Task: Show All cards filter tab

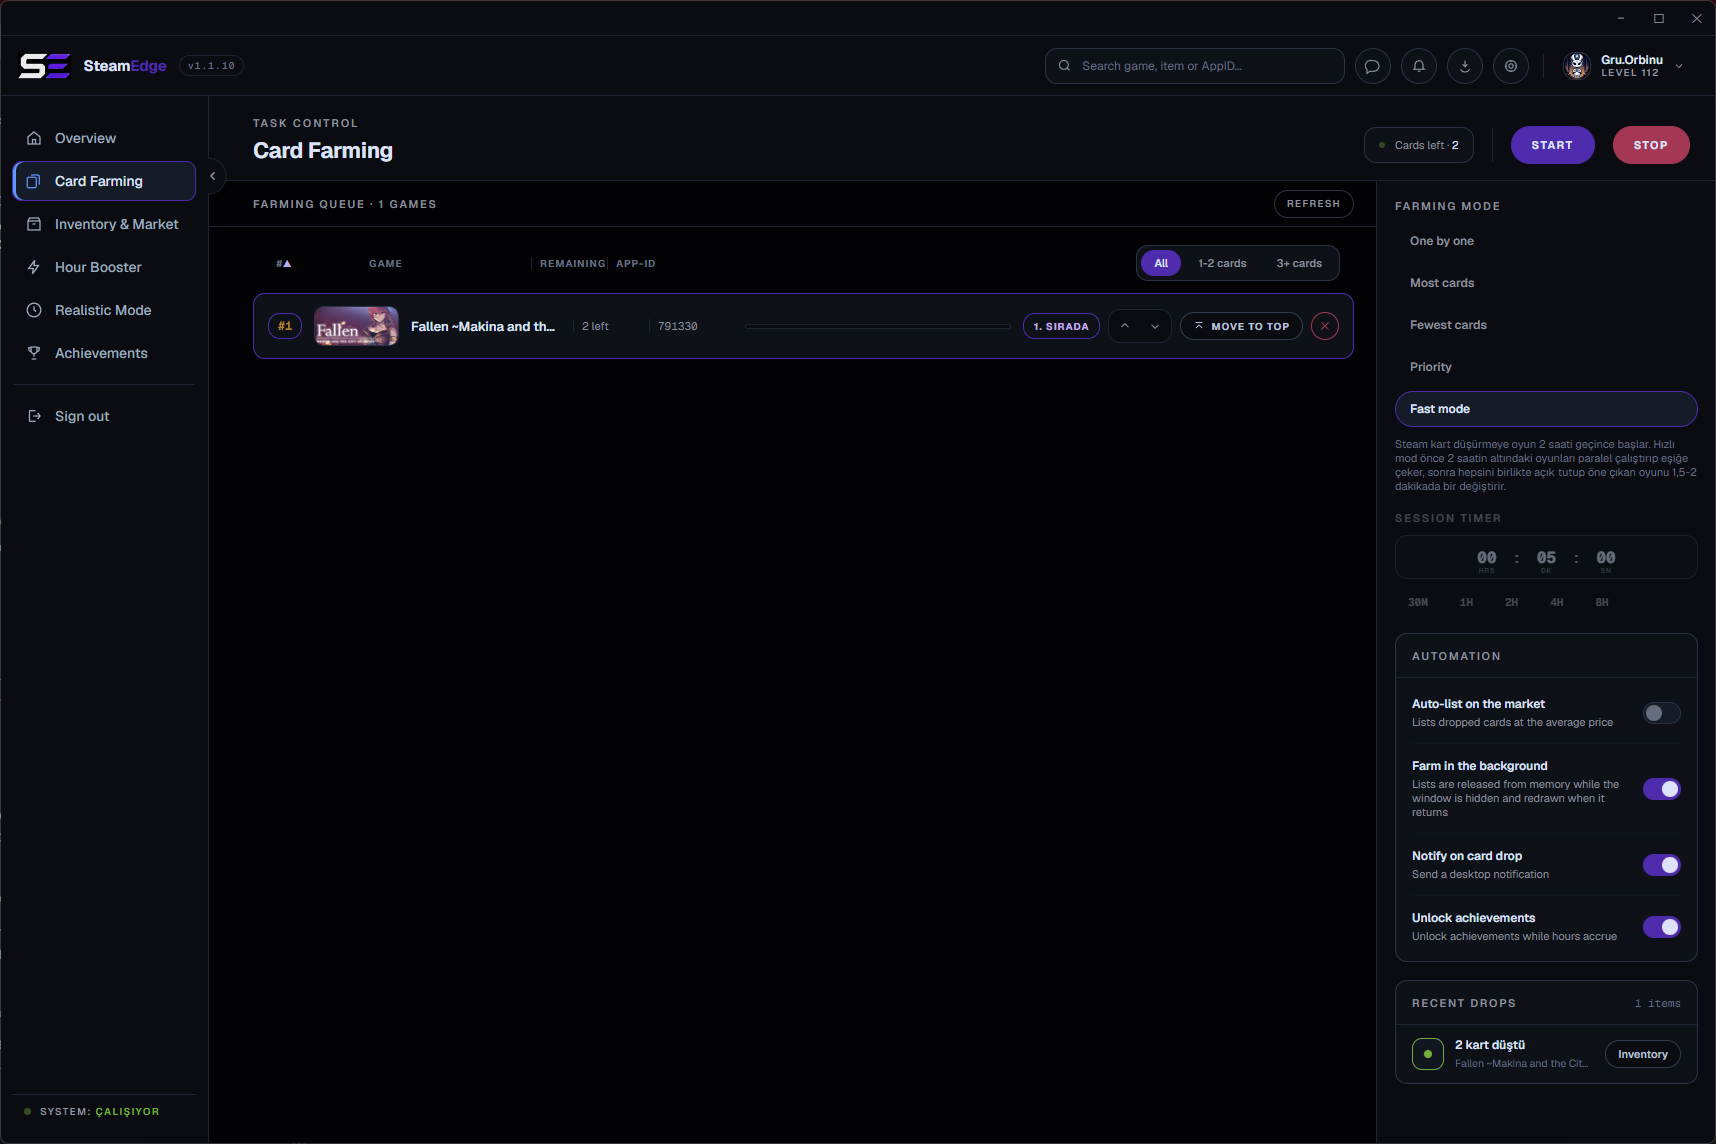Action: tap(1161, 263)
